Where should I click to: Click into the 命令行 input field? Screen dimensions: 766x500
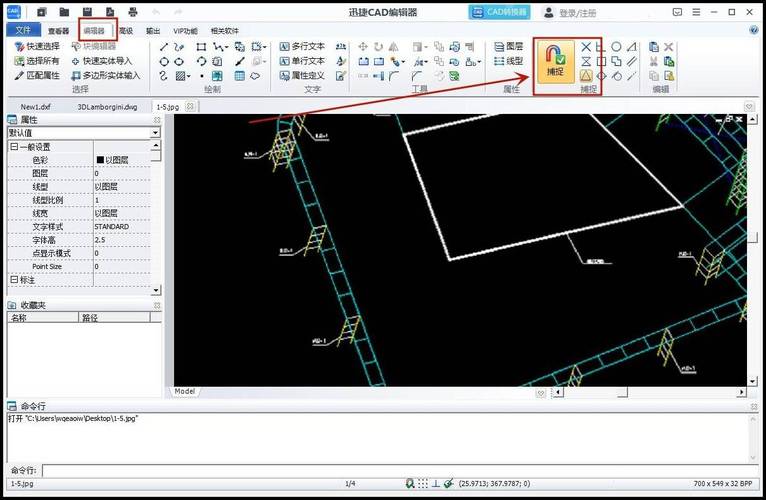[x=401, y=471]
